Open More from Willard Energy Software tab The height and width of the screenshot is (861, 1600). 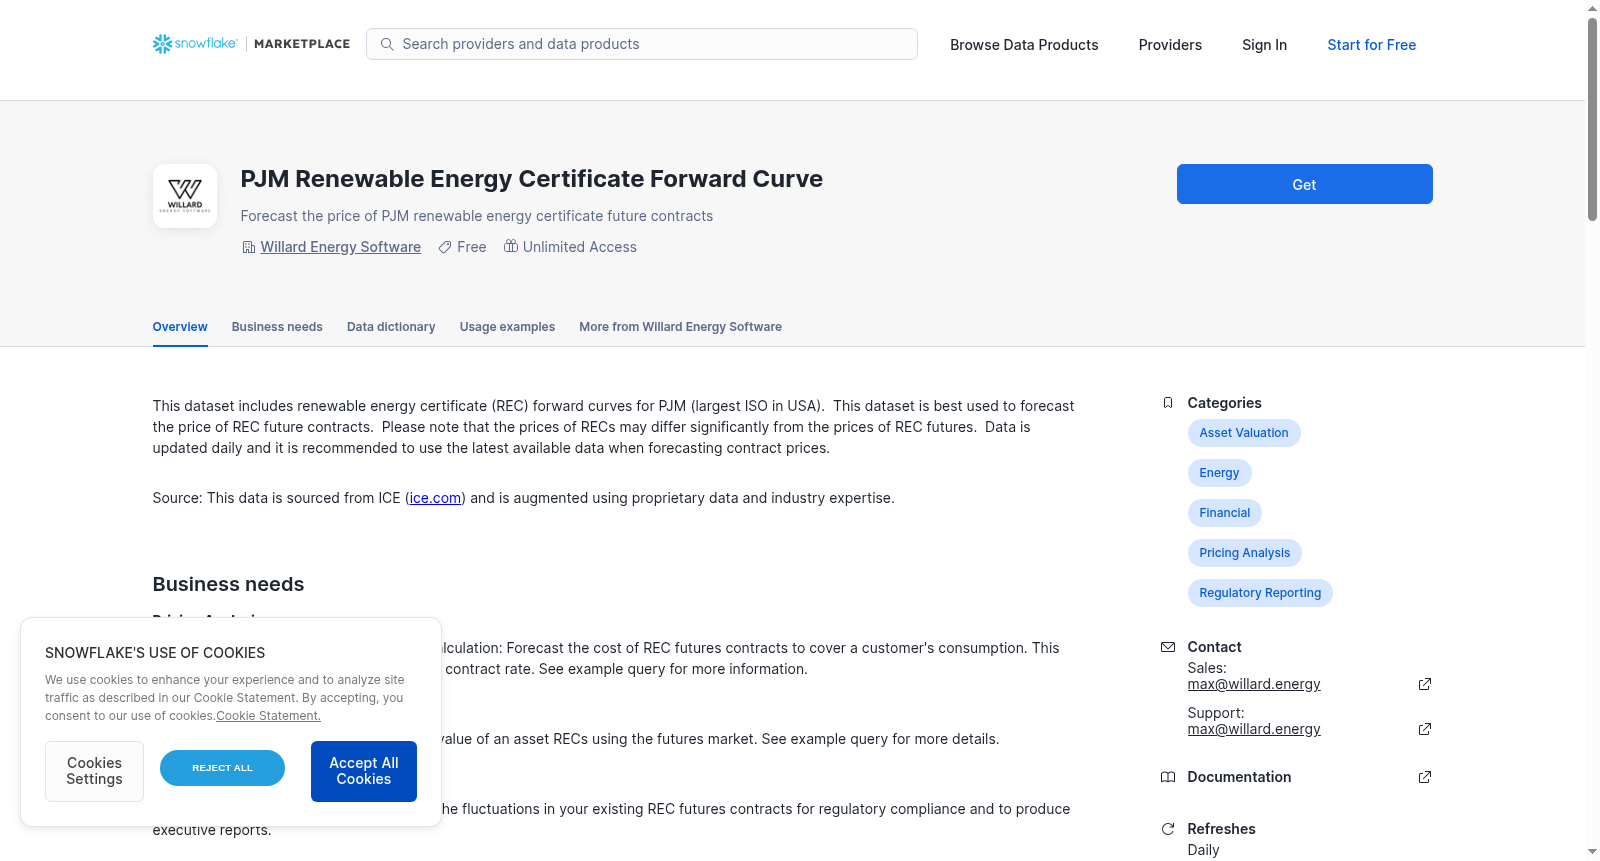tap(680, 327)
